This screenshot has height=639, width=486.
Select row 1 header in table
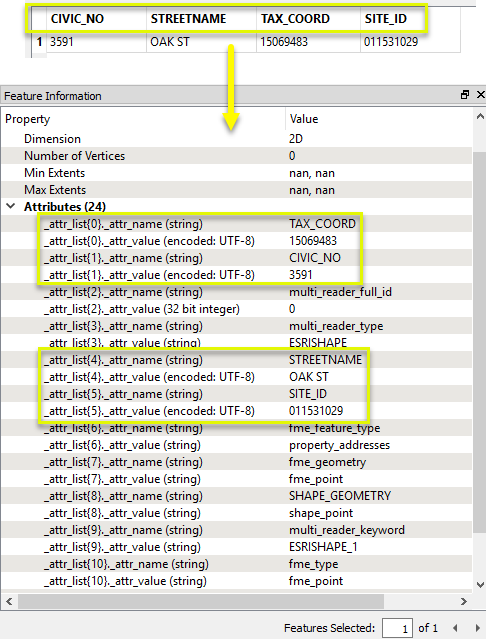tap(39, 42)
